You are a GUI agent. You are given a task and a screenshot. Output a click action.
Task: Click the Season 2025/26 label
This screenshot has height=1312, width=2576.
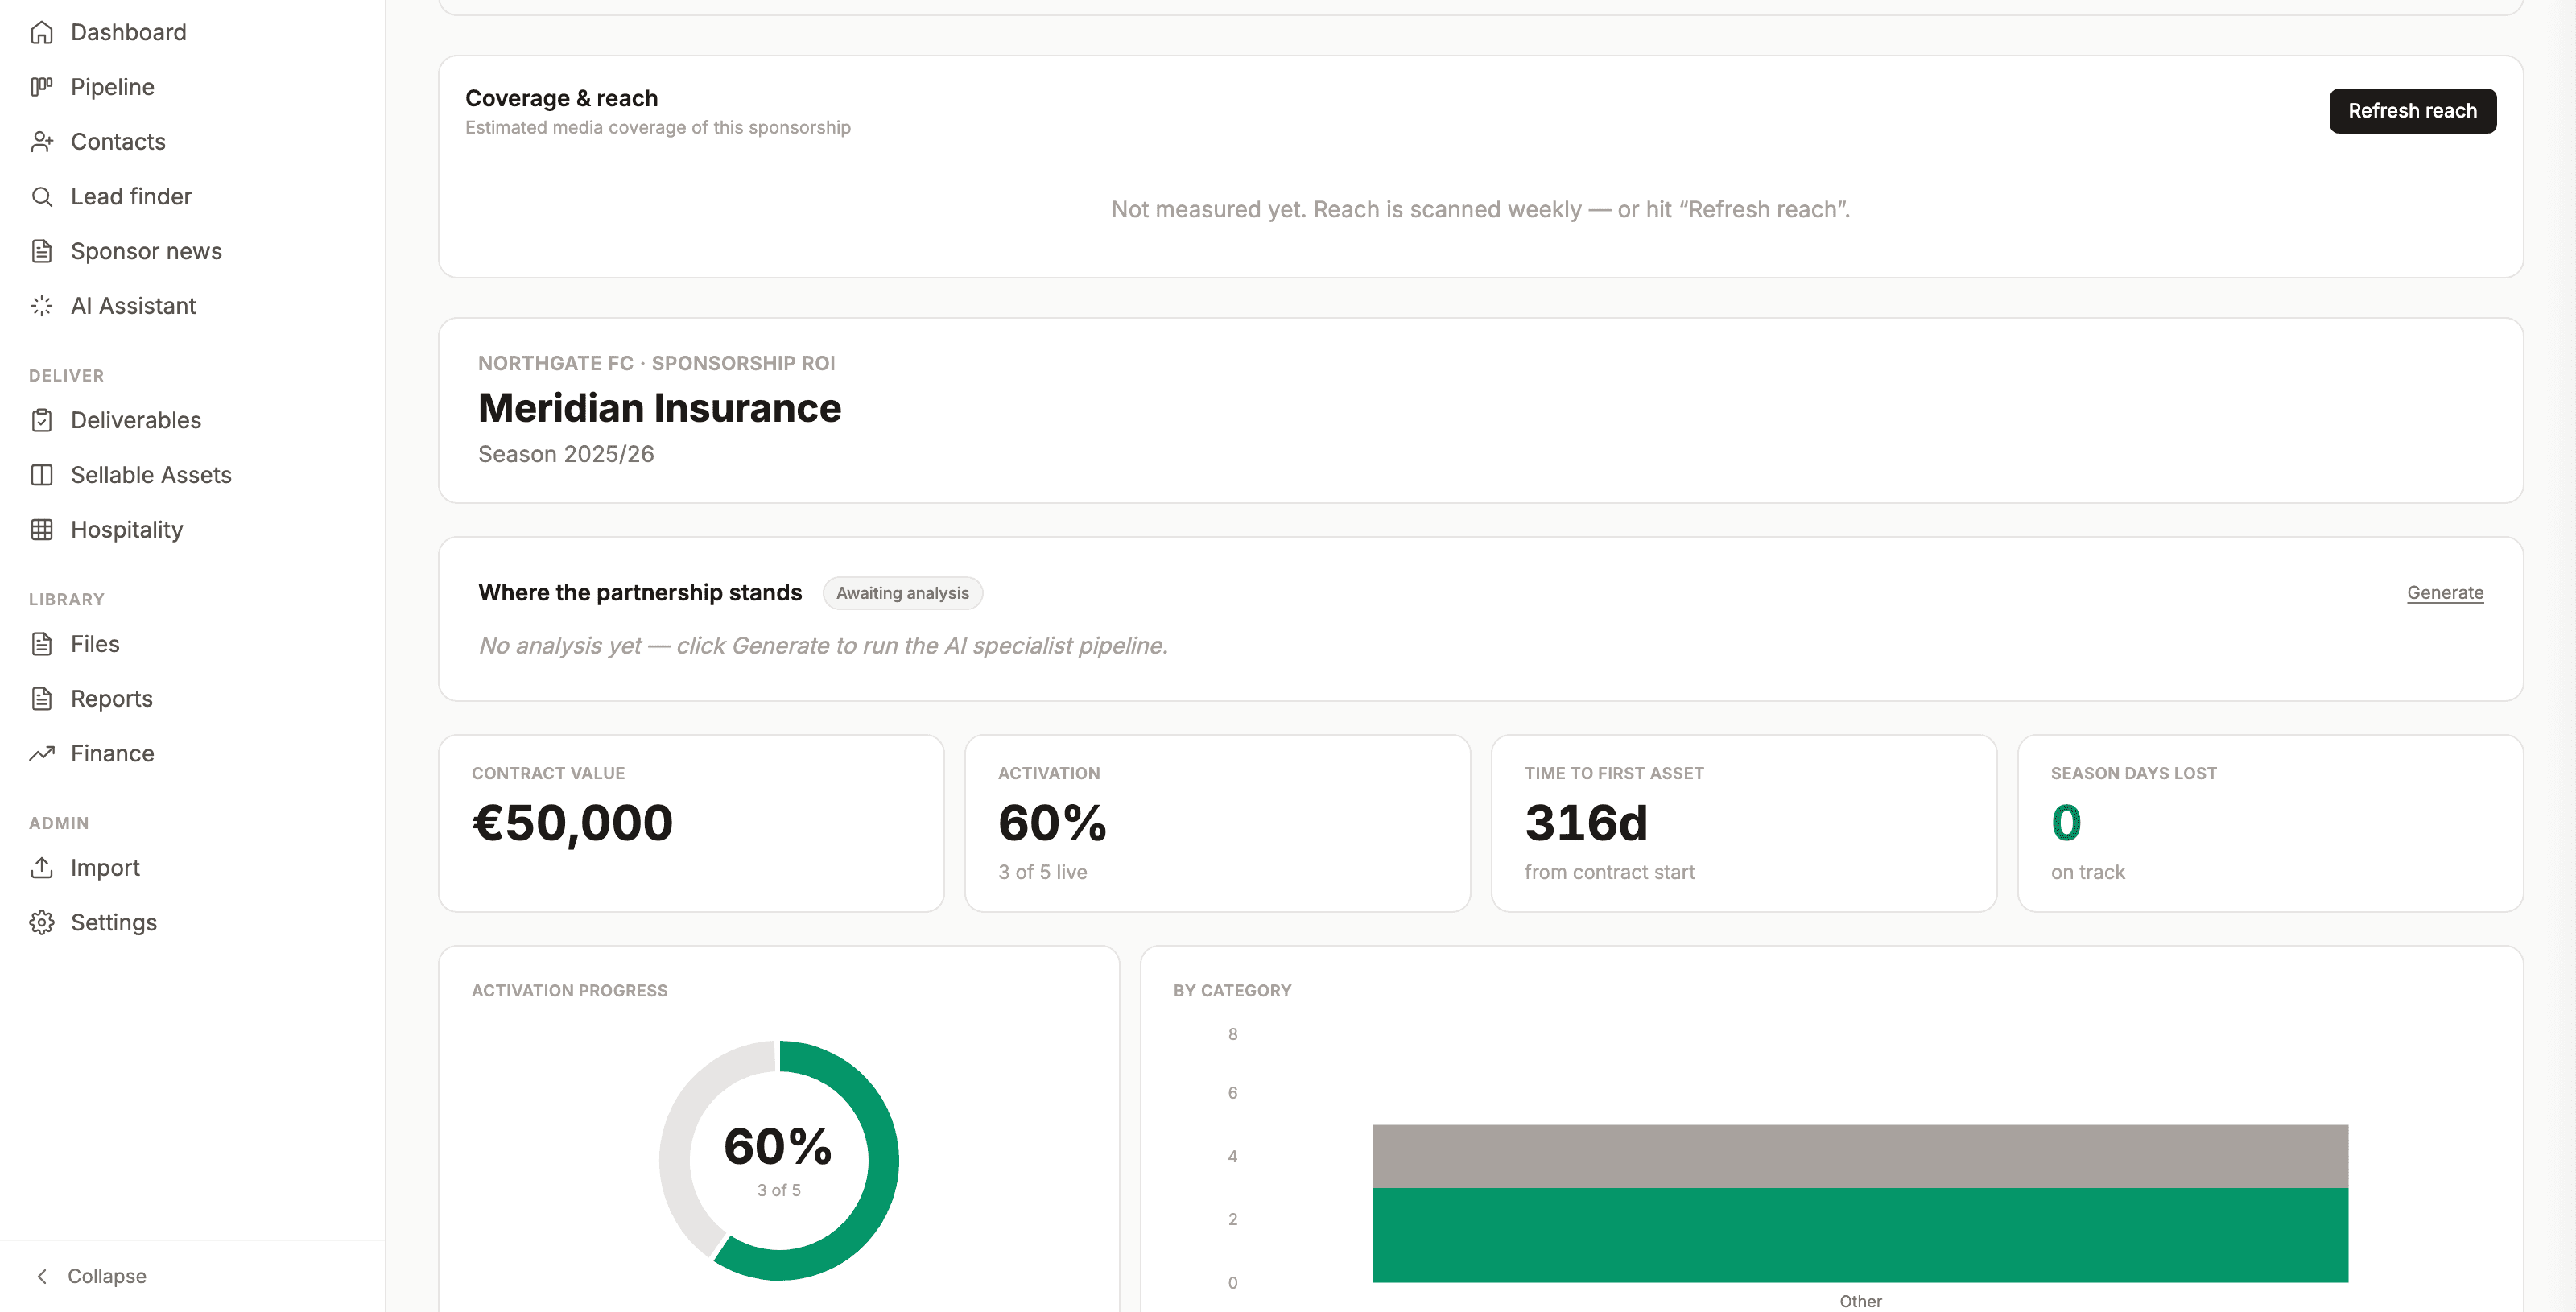pyautogui.click(x=566, y=454)
